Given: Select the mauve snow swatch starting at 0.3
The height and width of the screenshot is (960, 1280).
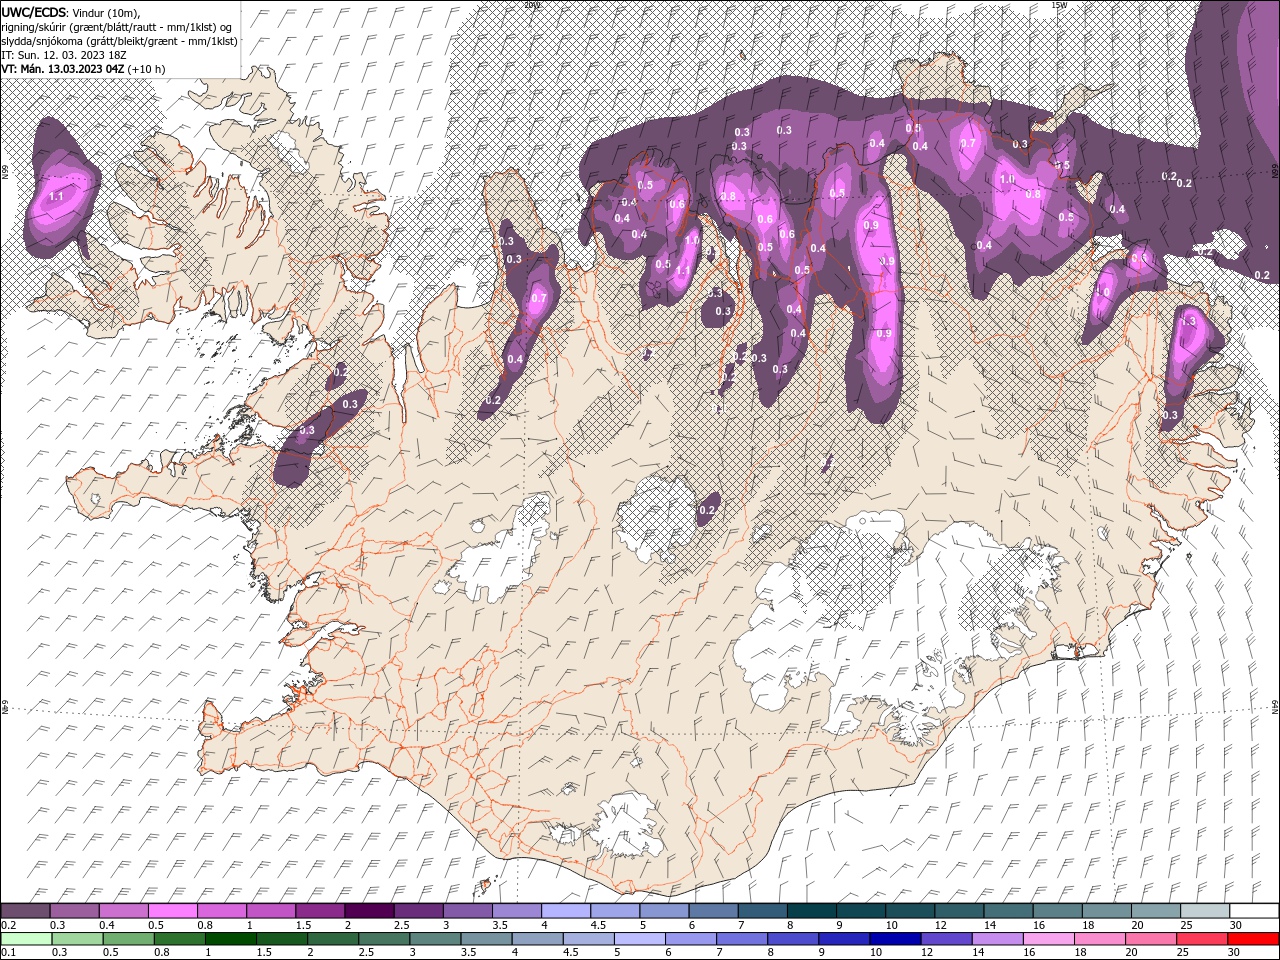Looking at the screenshot, I should tap(74, 911).
